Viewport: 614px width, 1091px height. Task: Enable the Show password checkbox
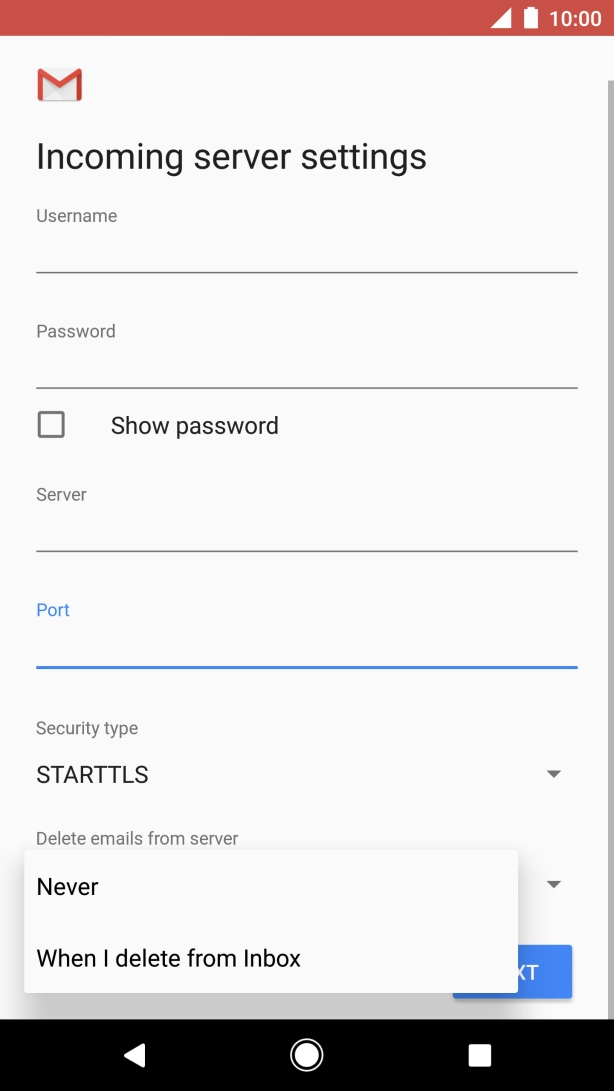50,424
